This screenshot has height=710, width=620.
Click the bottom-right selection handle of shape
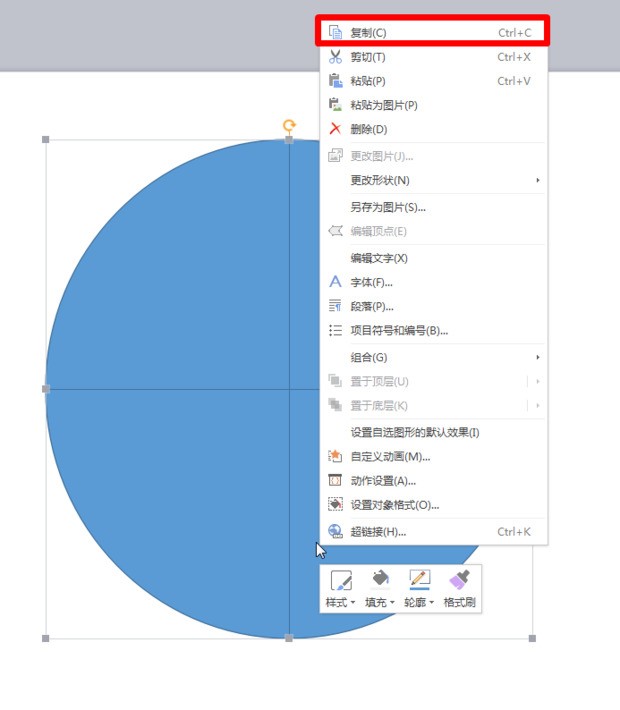[532, 638]
